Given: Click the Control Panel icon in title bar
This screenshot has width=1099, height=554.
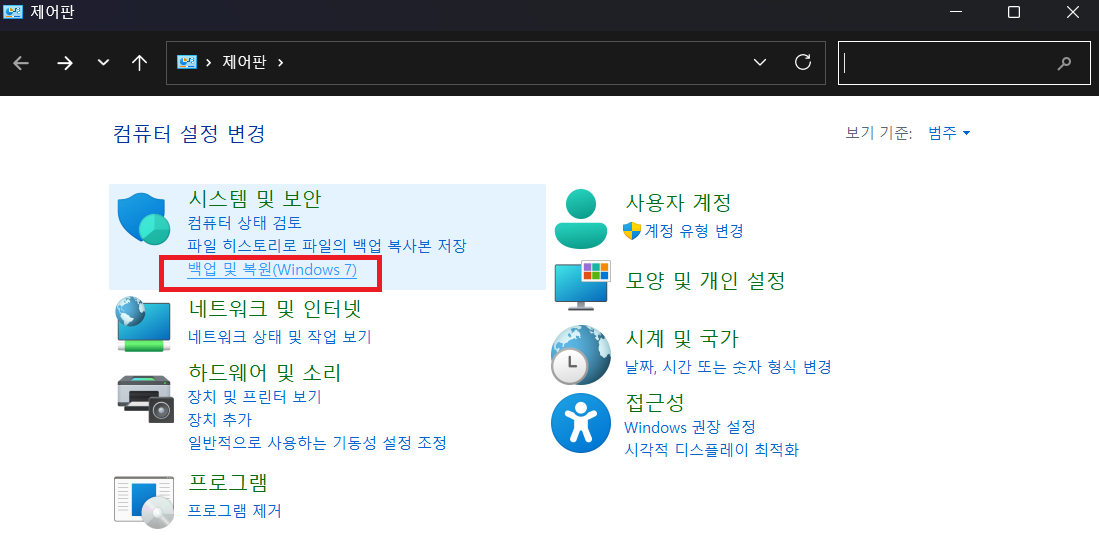Looking at the screenshot, I should [13, 12].
